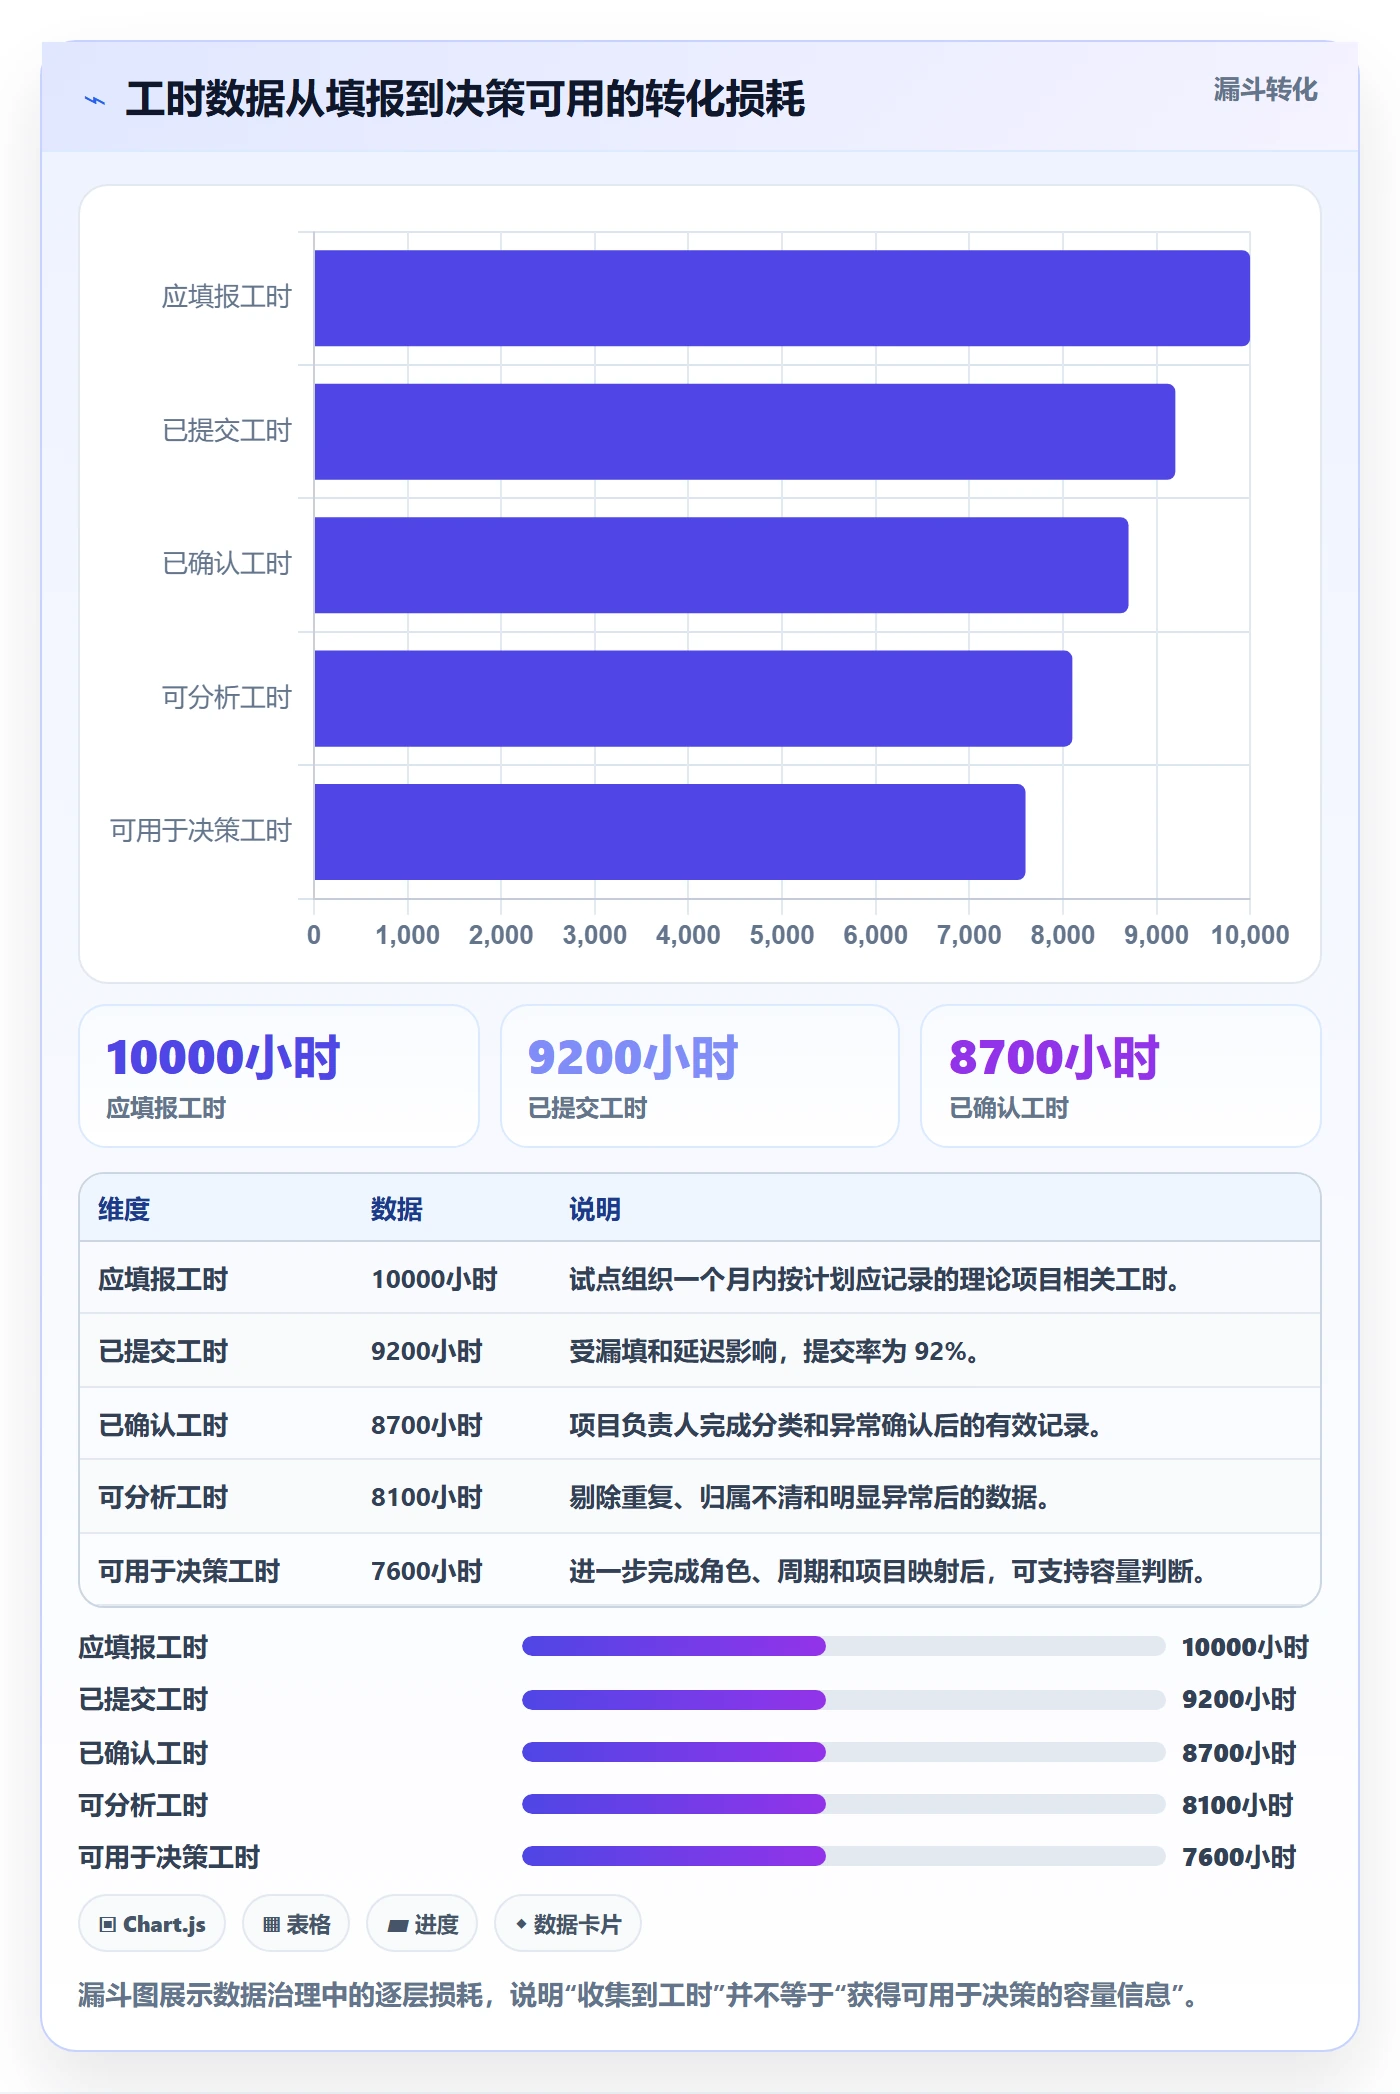Screen dimensions: 1400x2094
Task: Click the 已确认工时 progress bar
Action: pyautogui.click(x=843, y=1752)
